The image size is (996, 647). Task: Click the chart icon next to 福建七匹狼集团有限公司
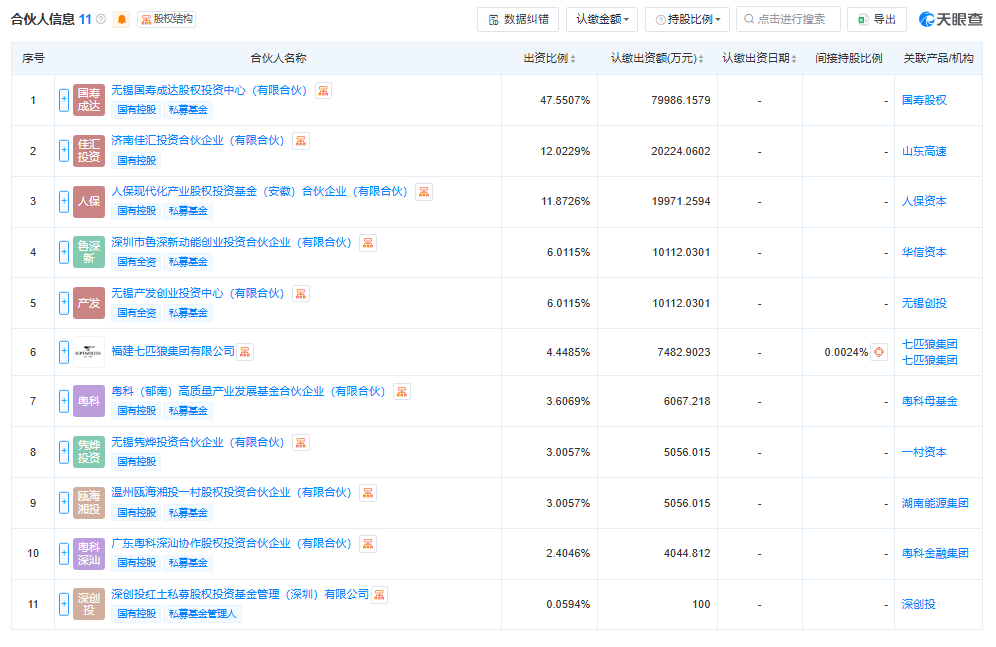pos(244,351)
